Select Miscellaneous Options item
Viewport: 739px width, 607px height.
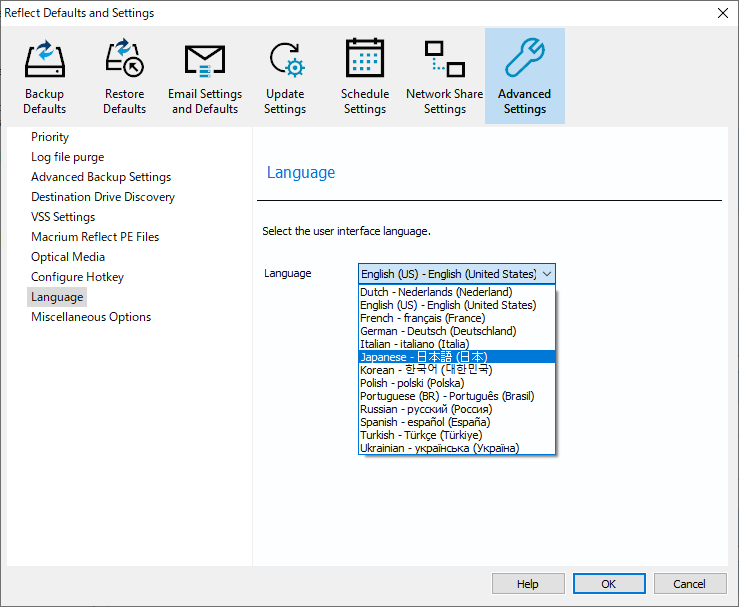(x=91, y=317)
